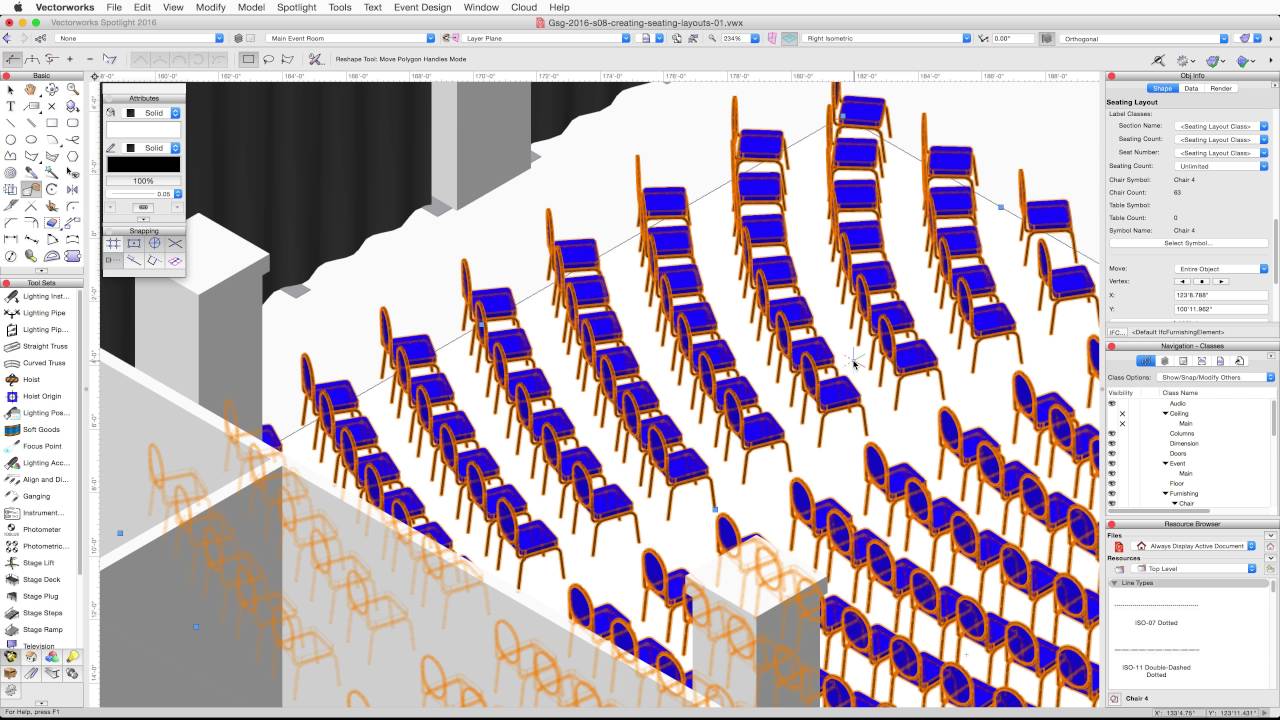Collapse the Event class group
Image resolution: width=1280 pixels, height=720 pixels.
point(1166,463)
